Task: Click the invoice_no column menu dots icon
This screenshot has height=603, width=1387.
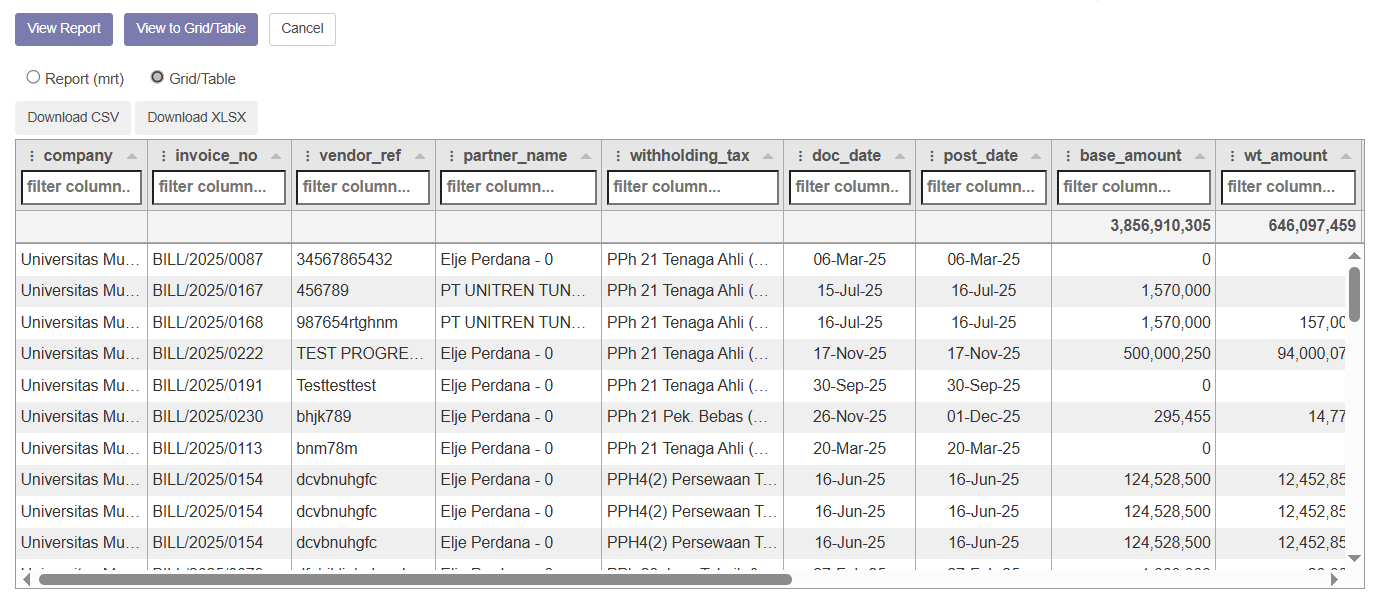Action: 163,156
